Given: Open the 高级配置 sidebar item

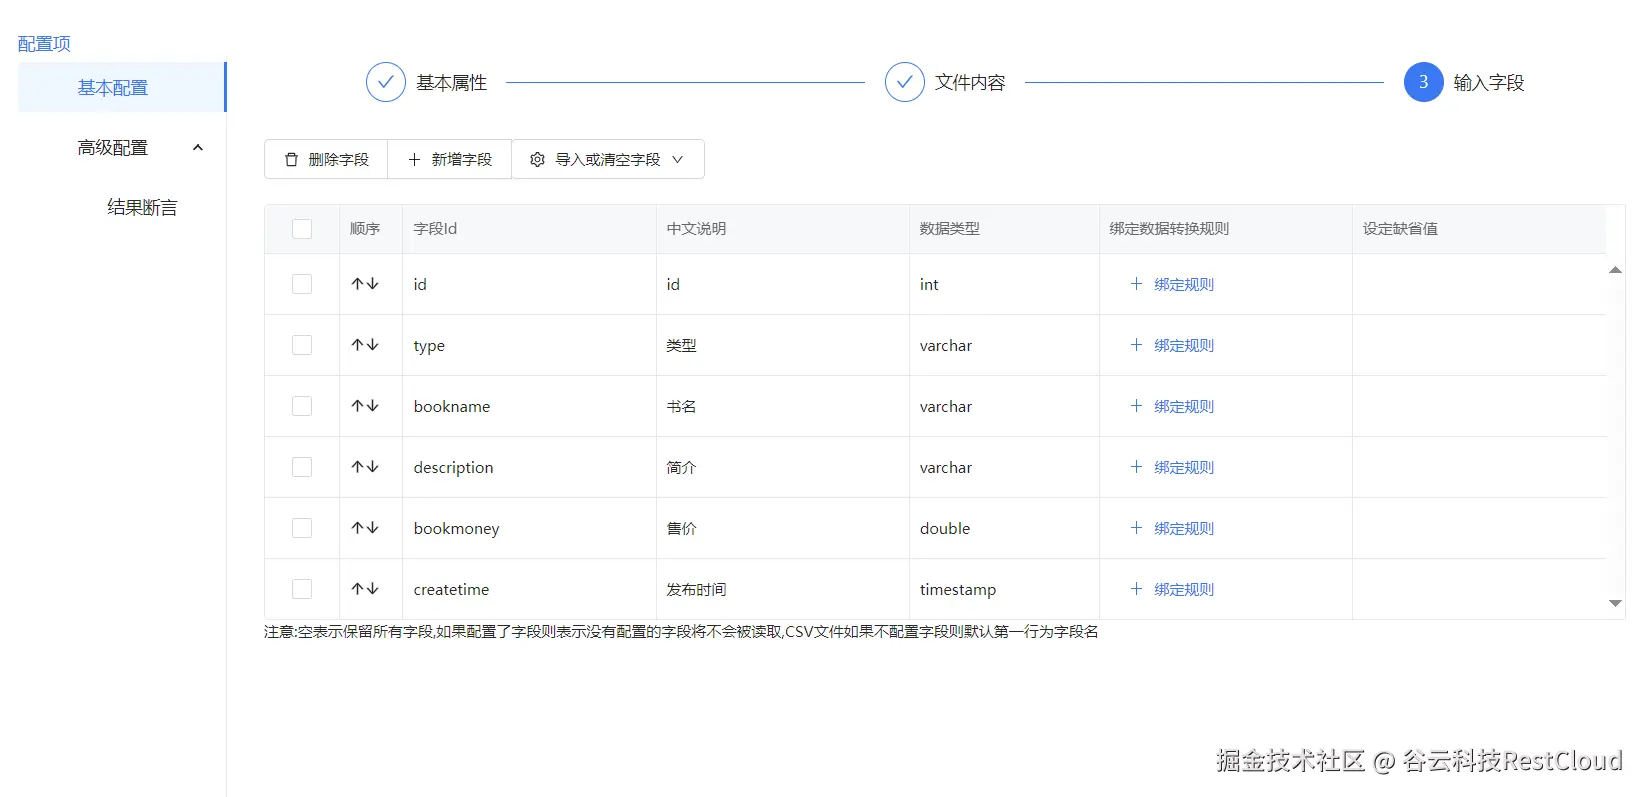Looking at the screenshot, I should (x=122, y=148).
